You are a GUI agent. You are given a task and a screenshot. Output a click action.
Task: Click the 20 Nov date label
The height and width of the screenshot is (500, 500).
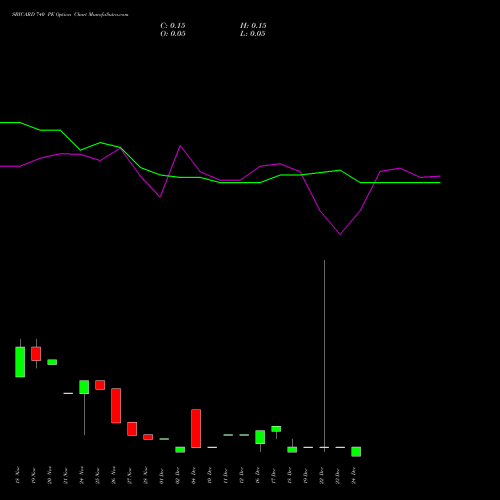pyautogui.click(x=50, y=475)
